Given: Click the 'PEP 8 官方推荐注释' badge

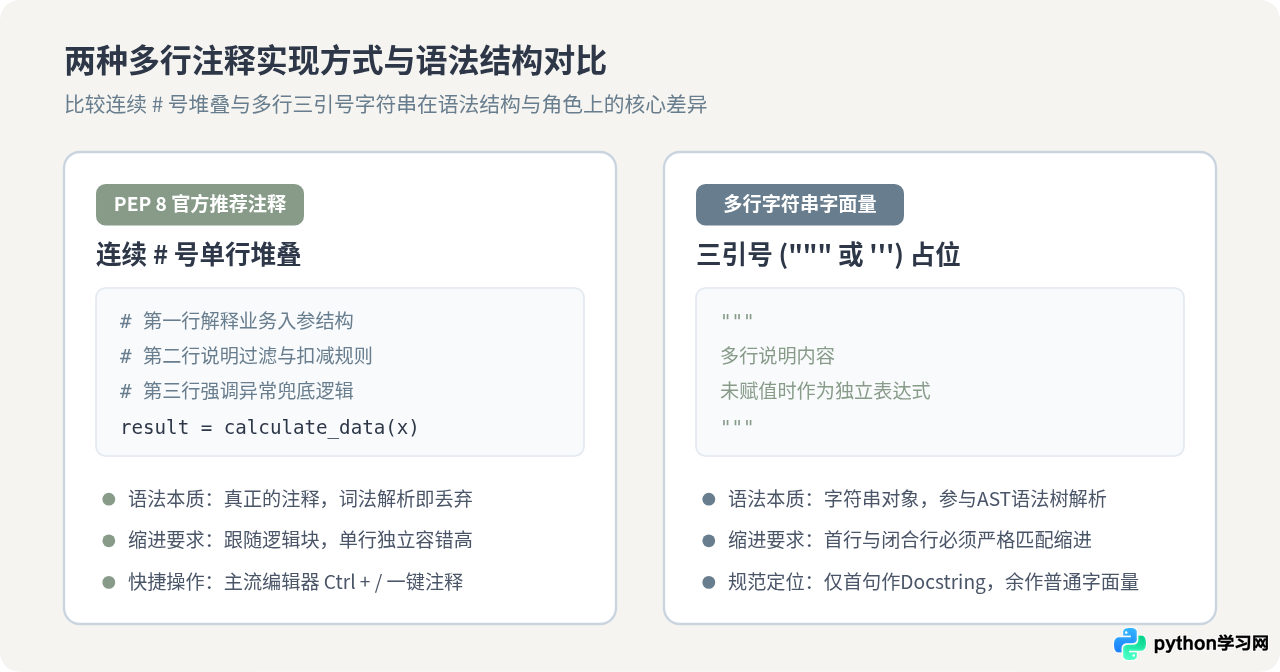Looking at the screenshot, I should (200, 204).
